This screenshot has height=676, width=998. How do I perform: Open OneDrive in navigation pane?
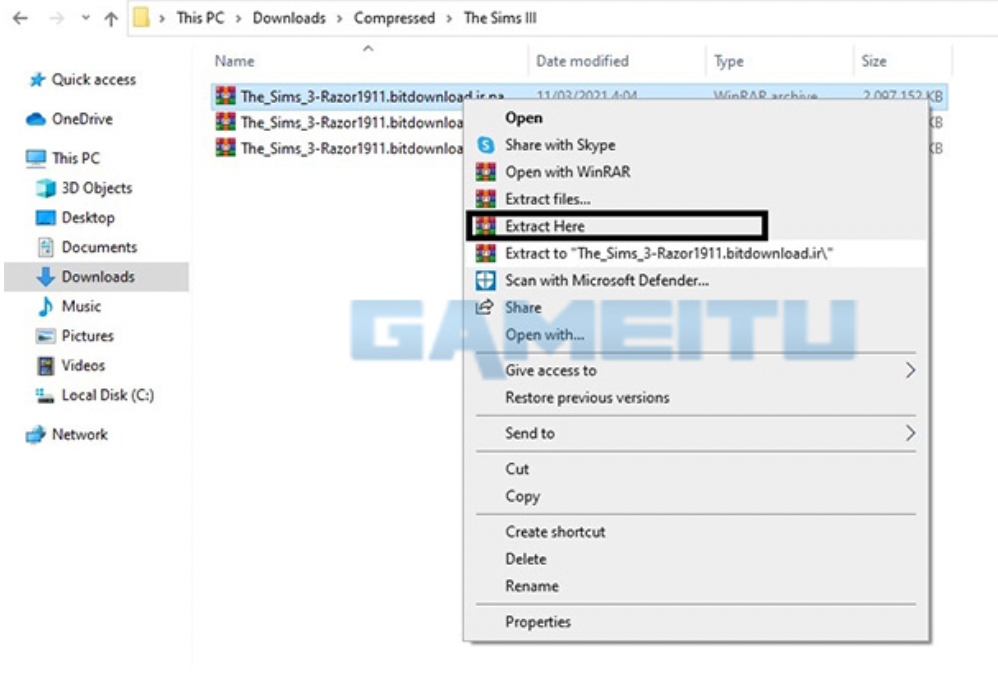pos(82,119)
